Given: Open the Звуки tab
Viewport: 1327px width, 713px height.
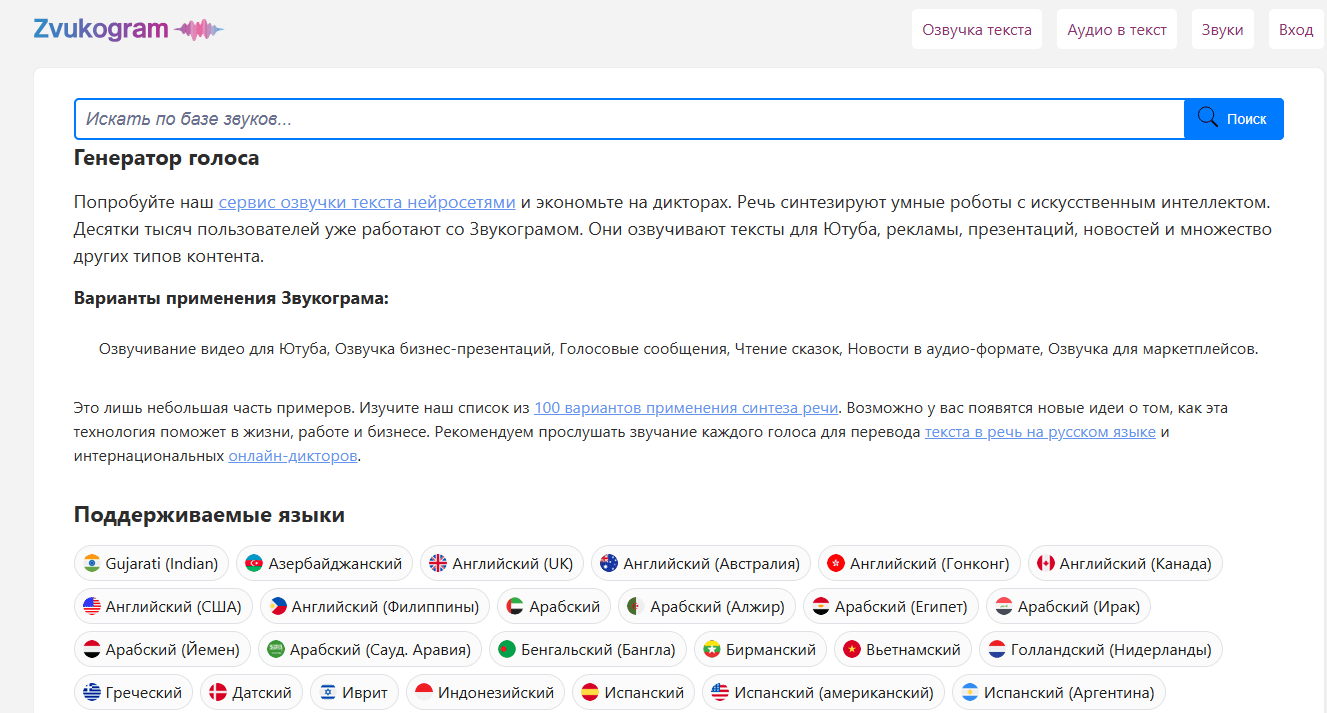Looking at the screenshot, I should tap(1222, 29).
